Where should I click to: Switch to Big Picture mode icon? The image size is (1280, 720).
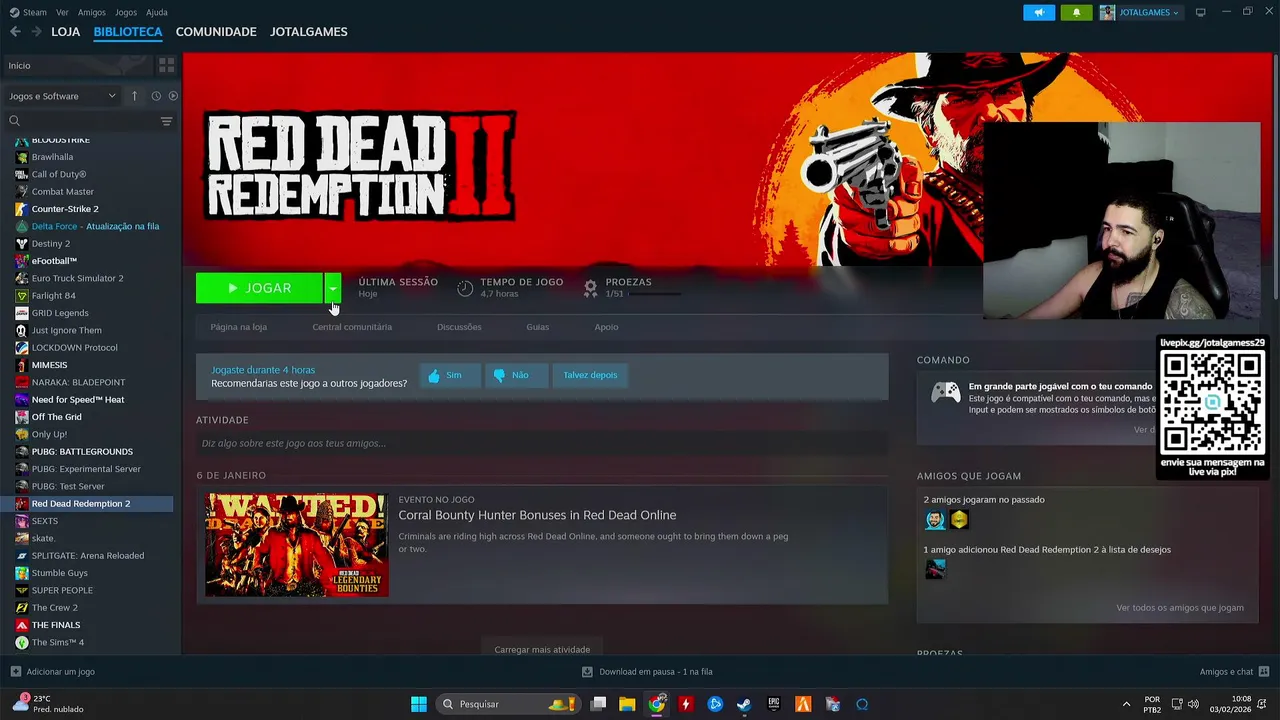(1200, 13)
